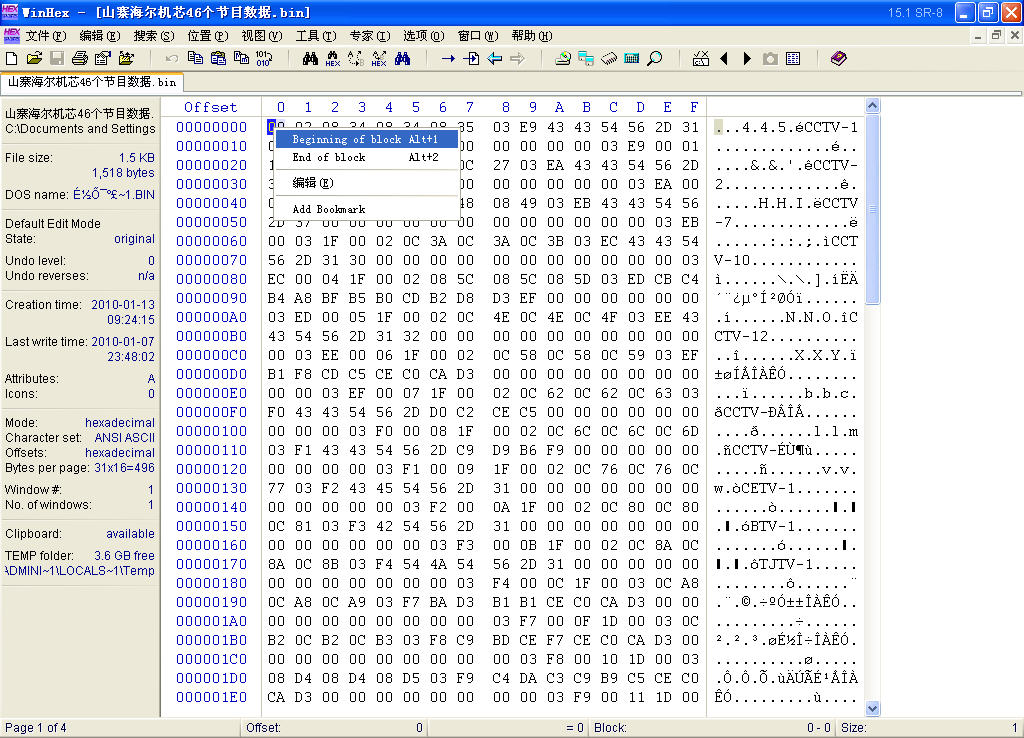Open the 文件(F) menu
1024x738 pixels.
(x=46, y=35)
